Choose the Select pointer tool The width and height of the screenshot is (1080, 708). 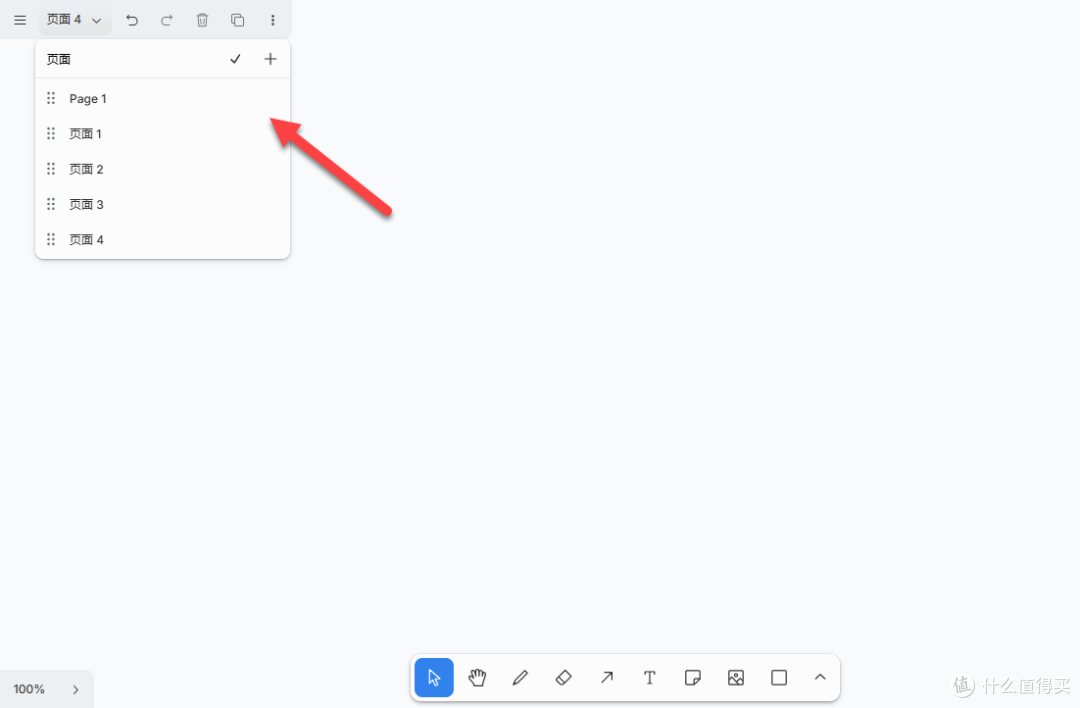[434, 678]
